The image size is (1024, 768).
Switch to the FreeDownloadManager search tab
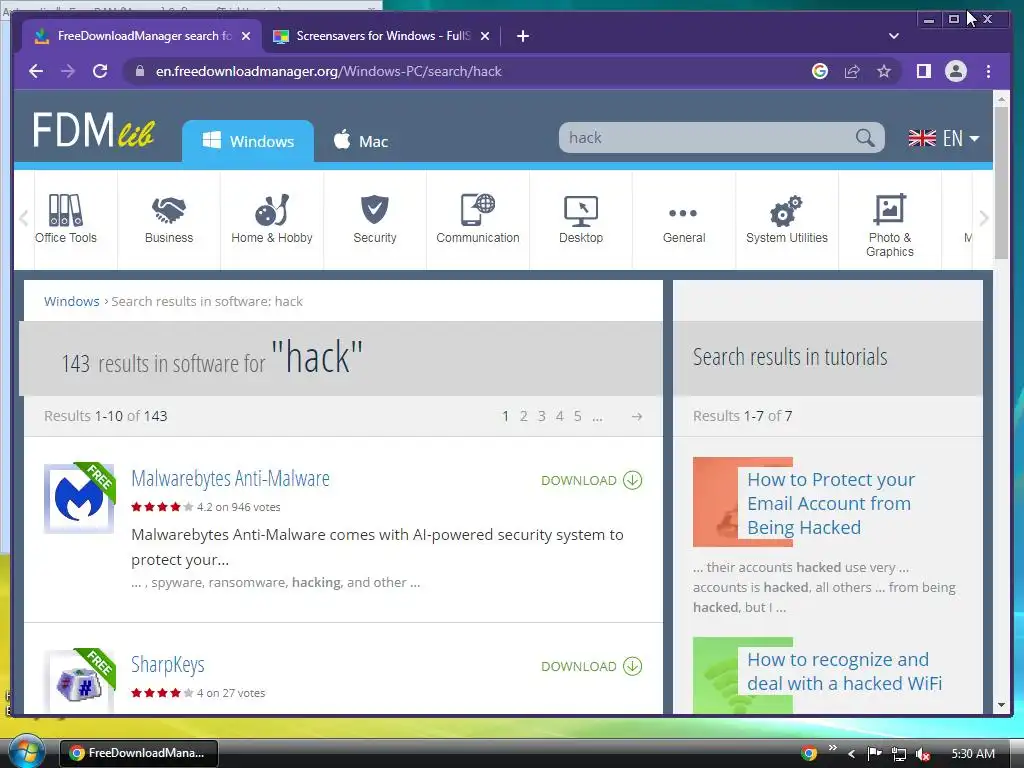click(x=142, y=36)
